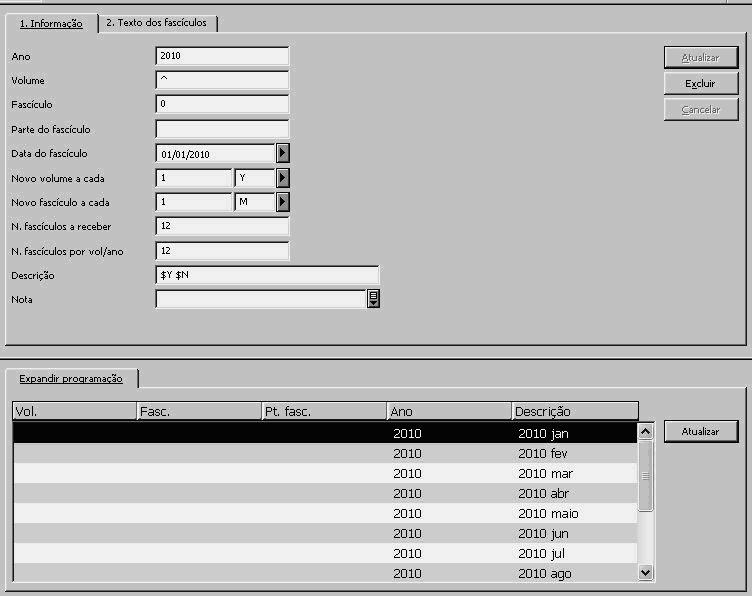This screenshot has width=752, height=596.
Task: Click Atualizar button beside the schedule list
Action: point(701,432)
